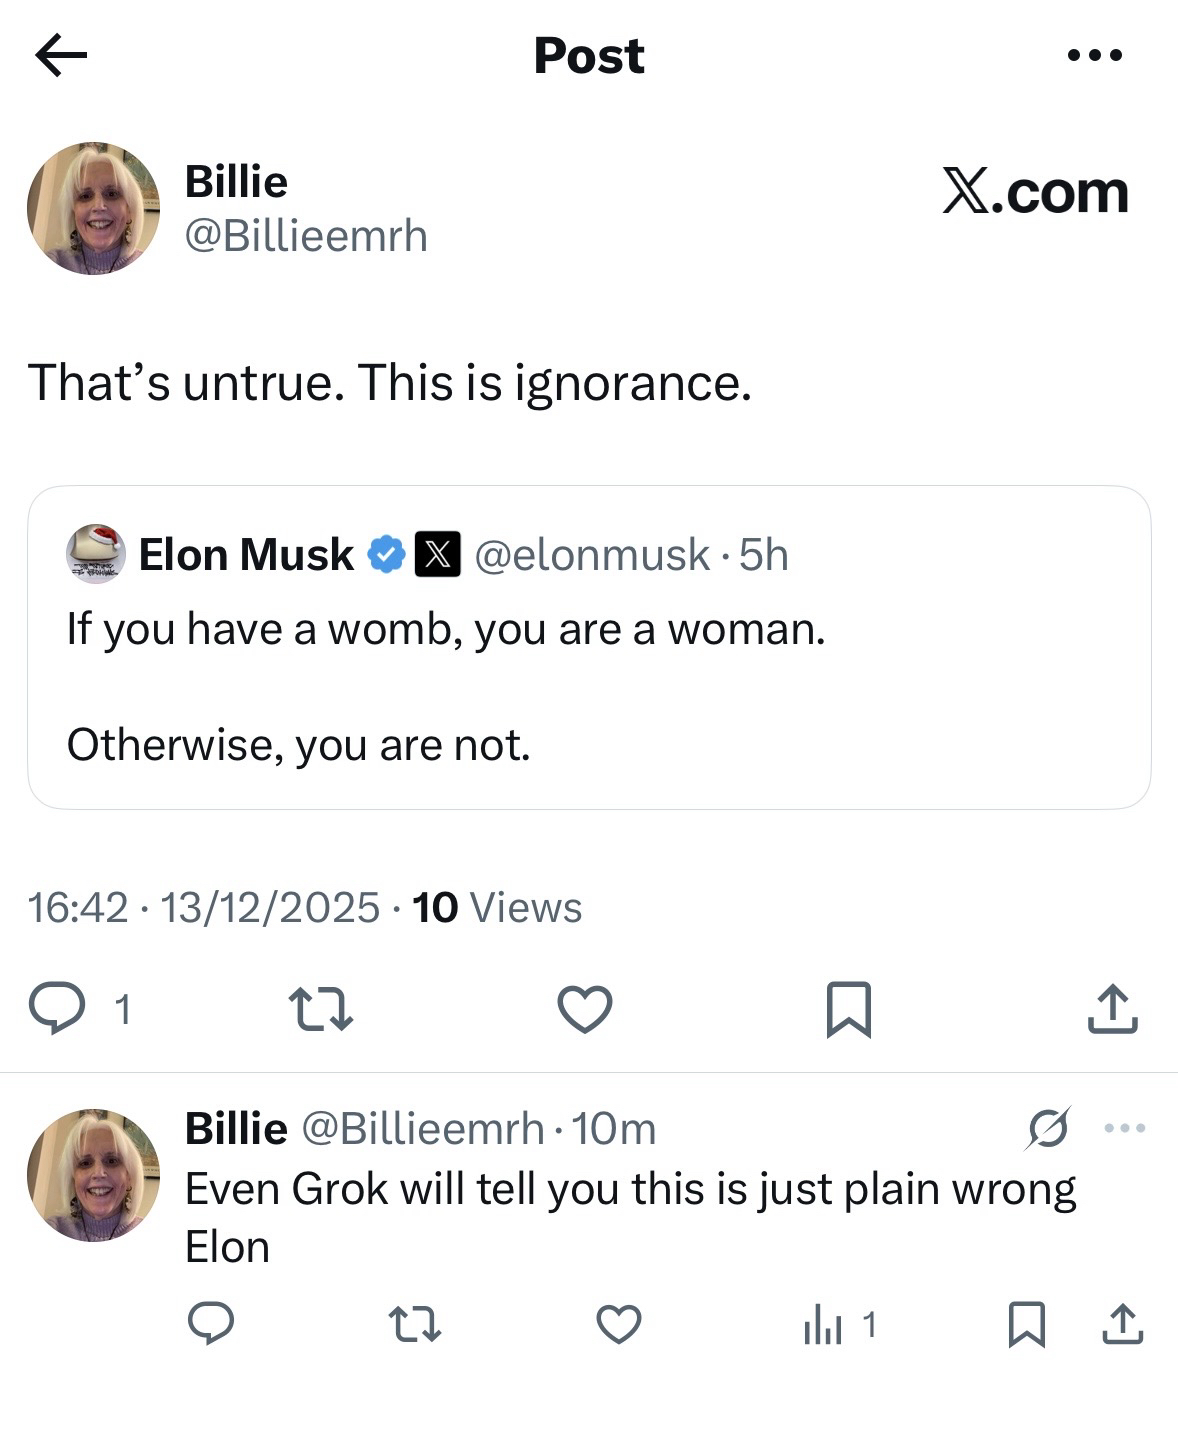This screenshot has width=1178, height=1447.
Task: Like the main post
Action: (584, 1008)
